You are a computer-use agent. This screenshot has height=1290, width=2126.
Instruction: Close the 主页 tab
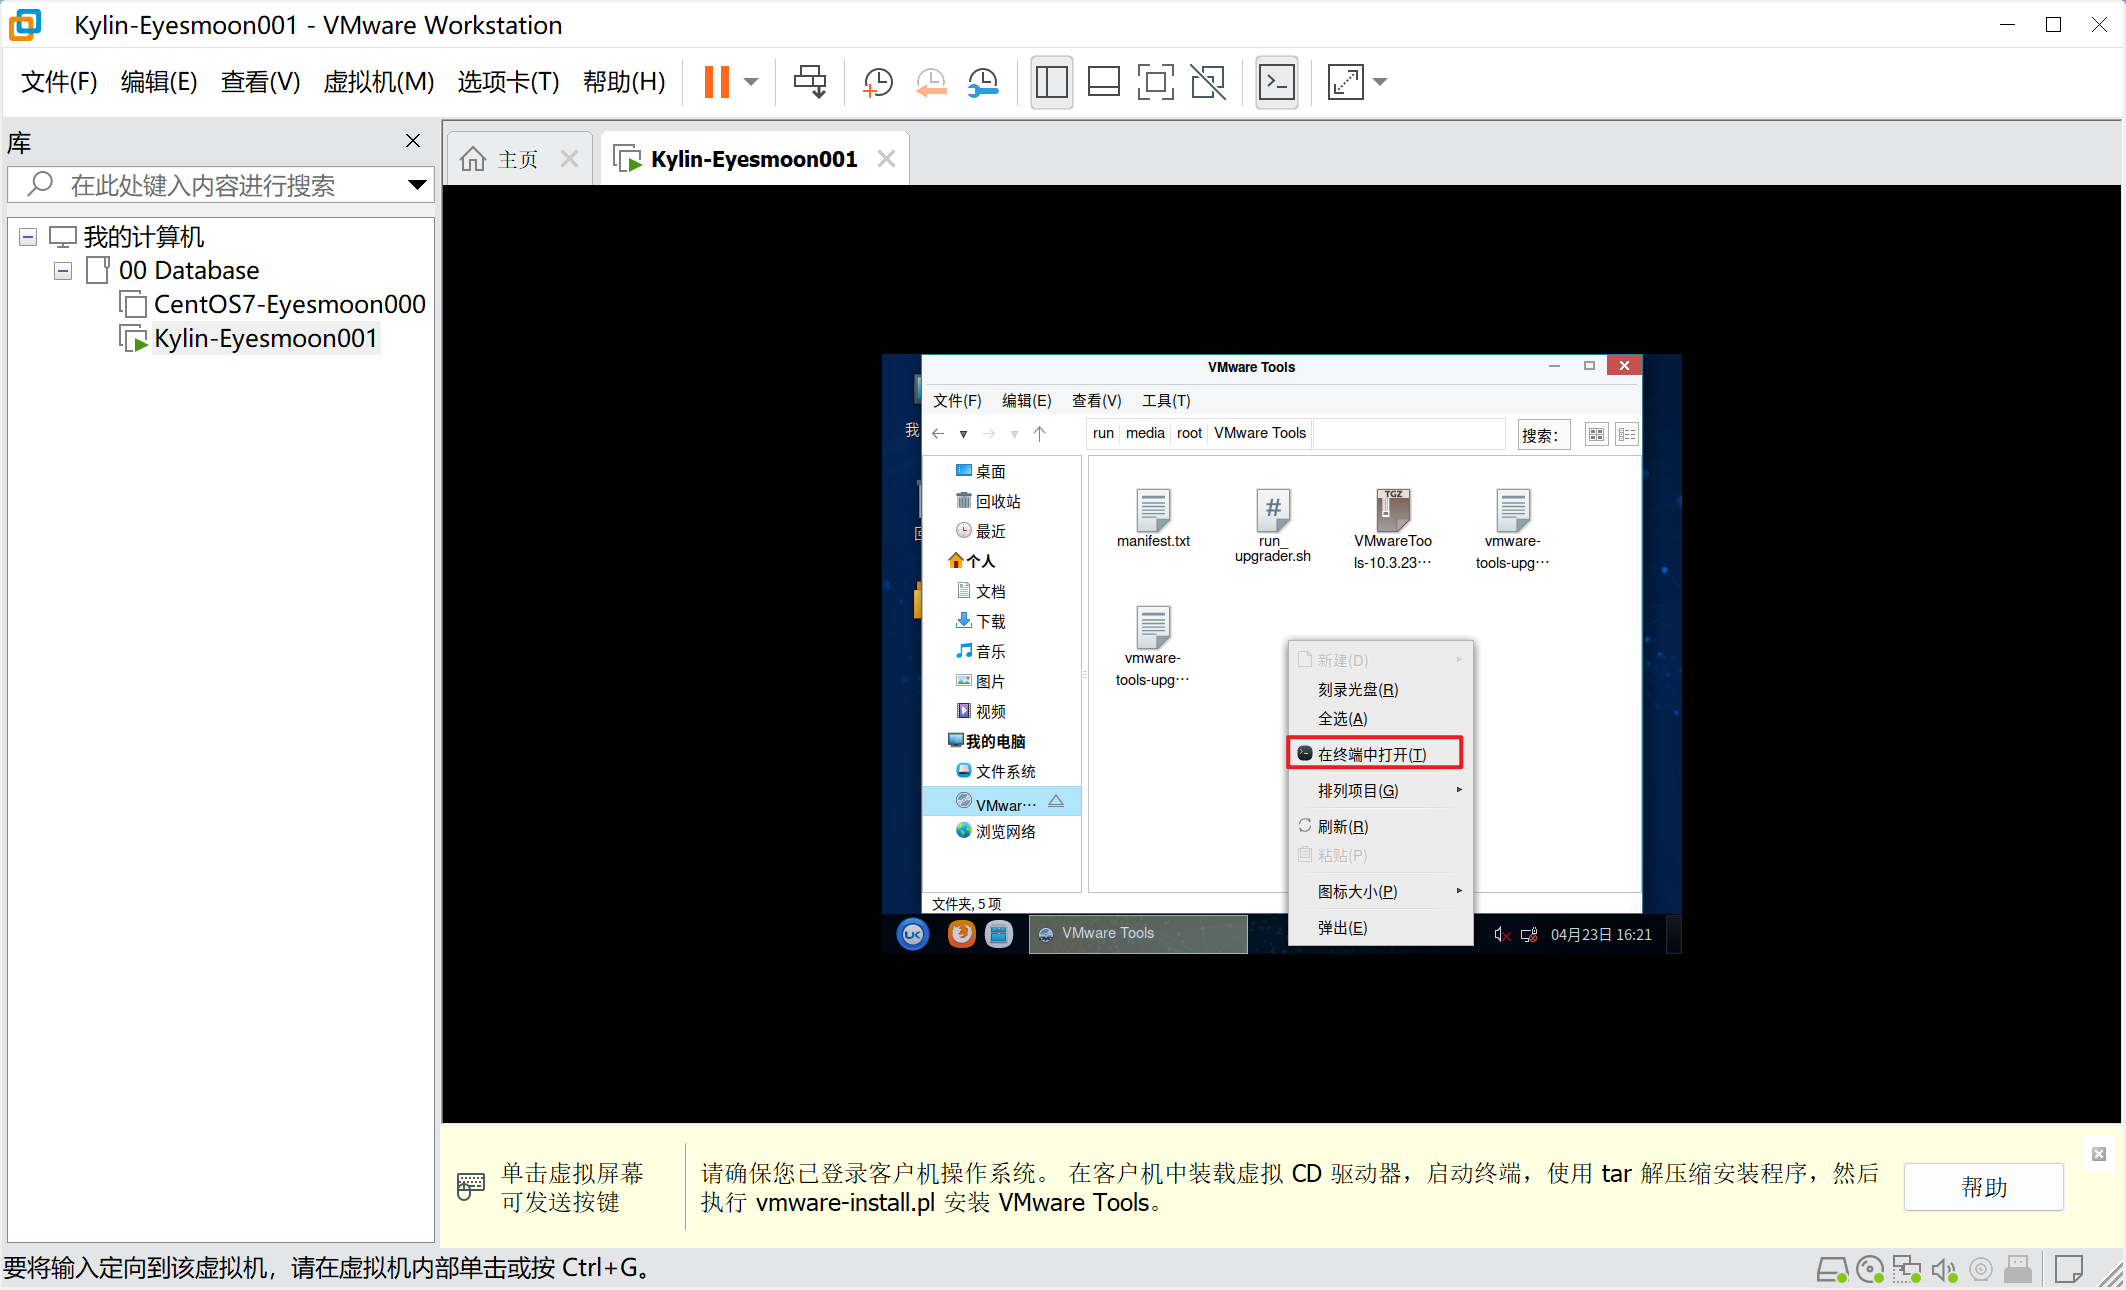point(569,159)
